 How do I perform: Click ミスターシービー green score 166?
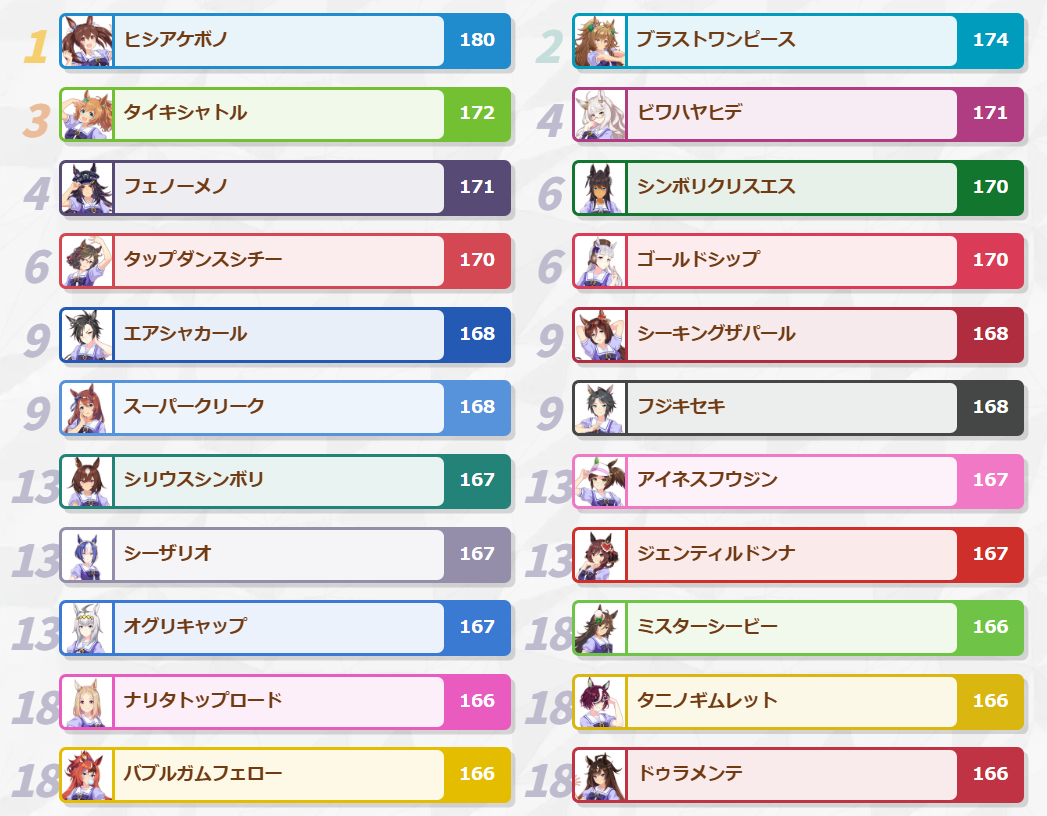(990, 627)
